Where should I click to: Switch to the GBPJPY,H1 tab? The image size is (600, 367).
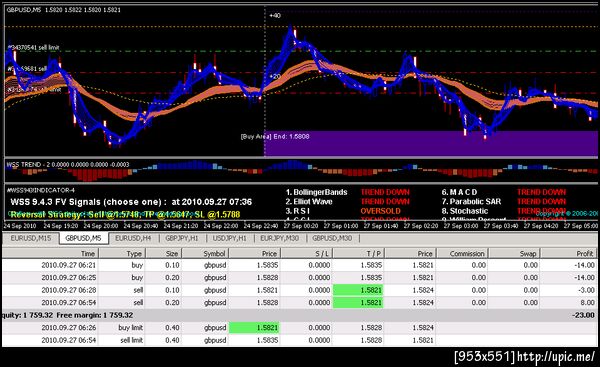point(182,238)
